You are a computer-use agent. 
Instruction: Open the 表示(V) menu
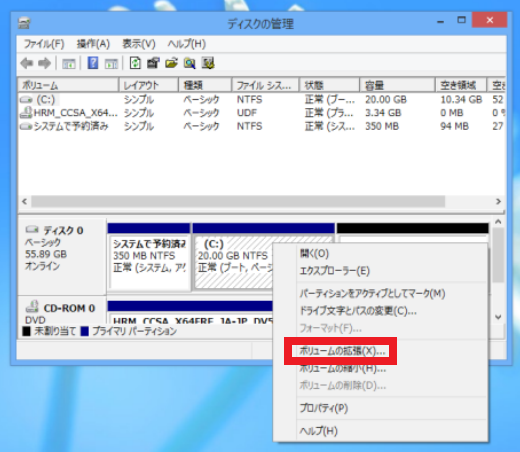[139, 44]
